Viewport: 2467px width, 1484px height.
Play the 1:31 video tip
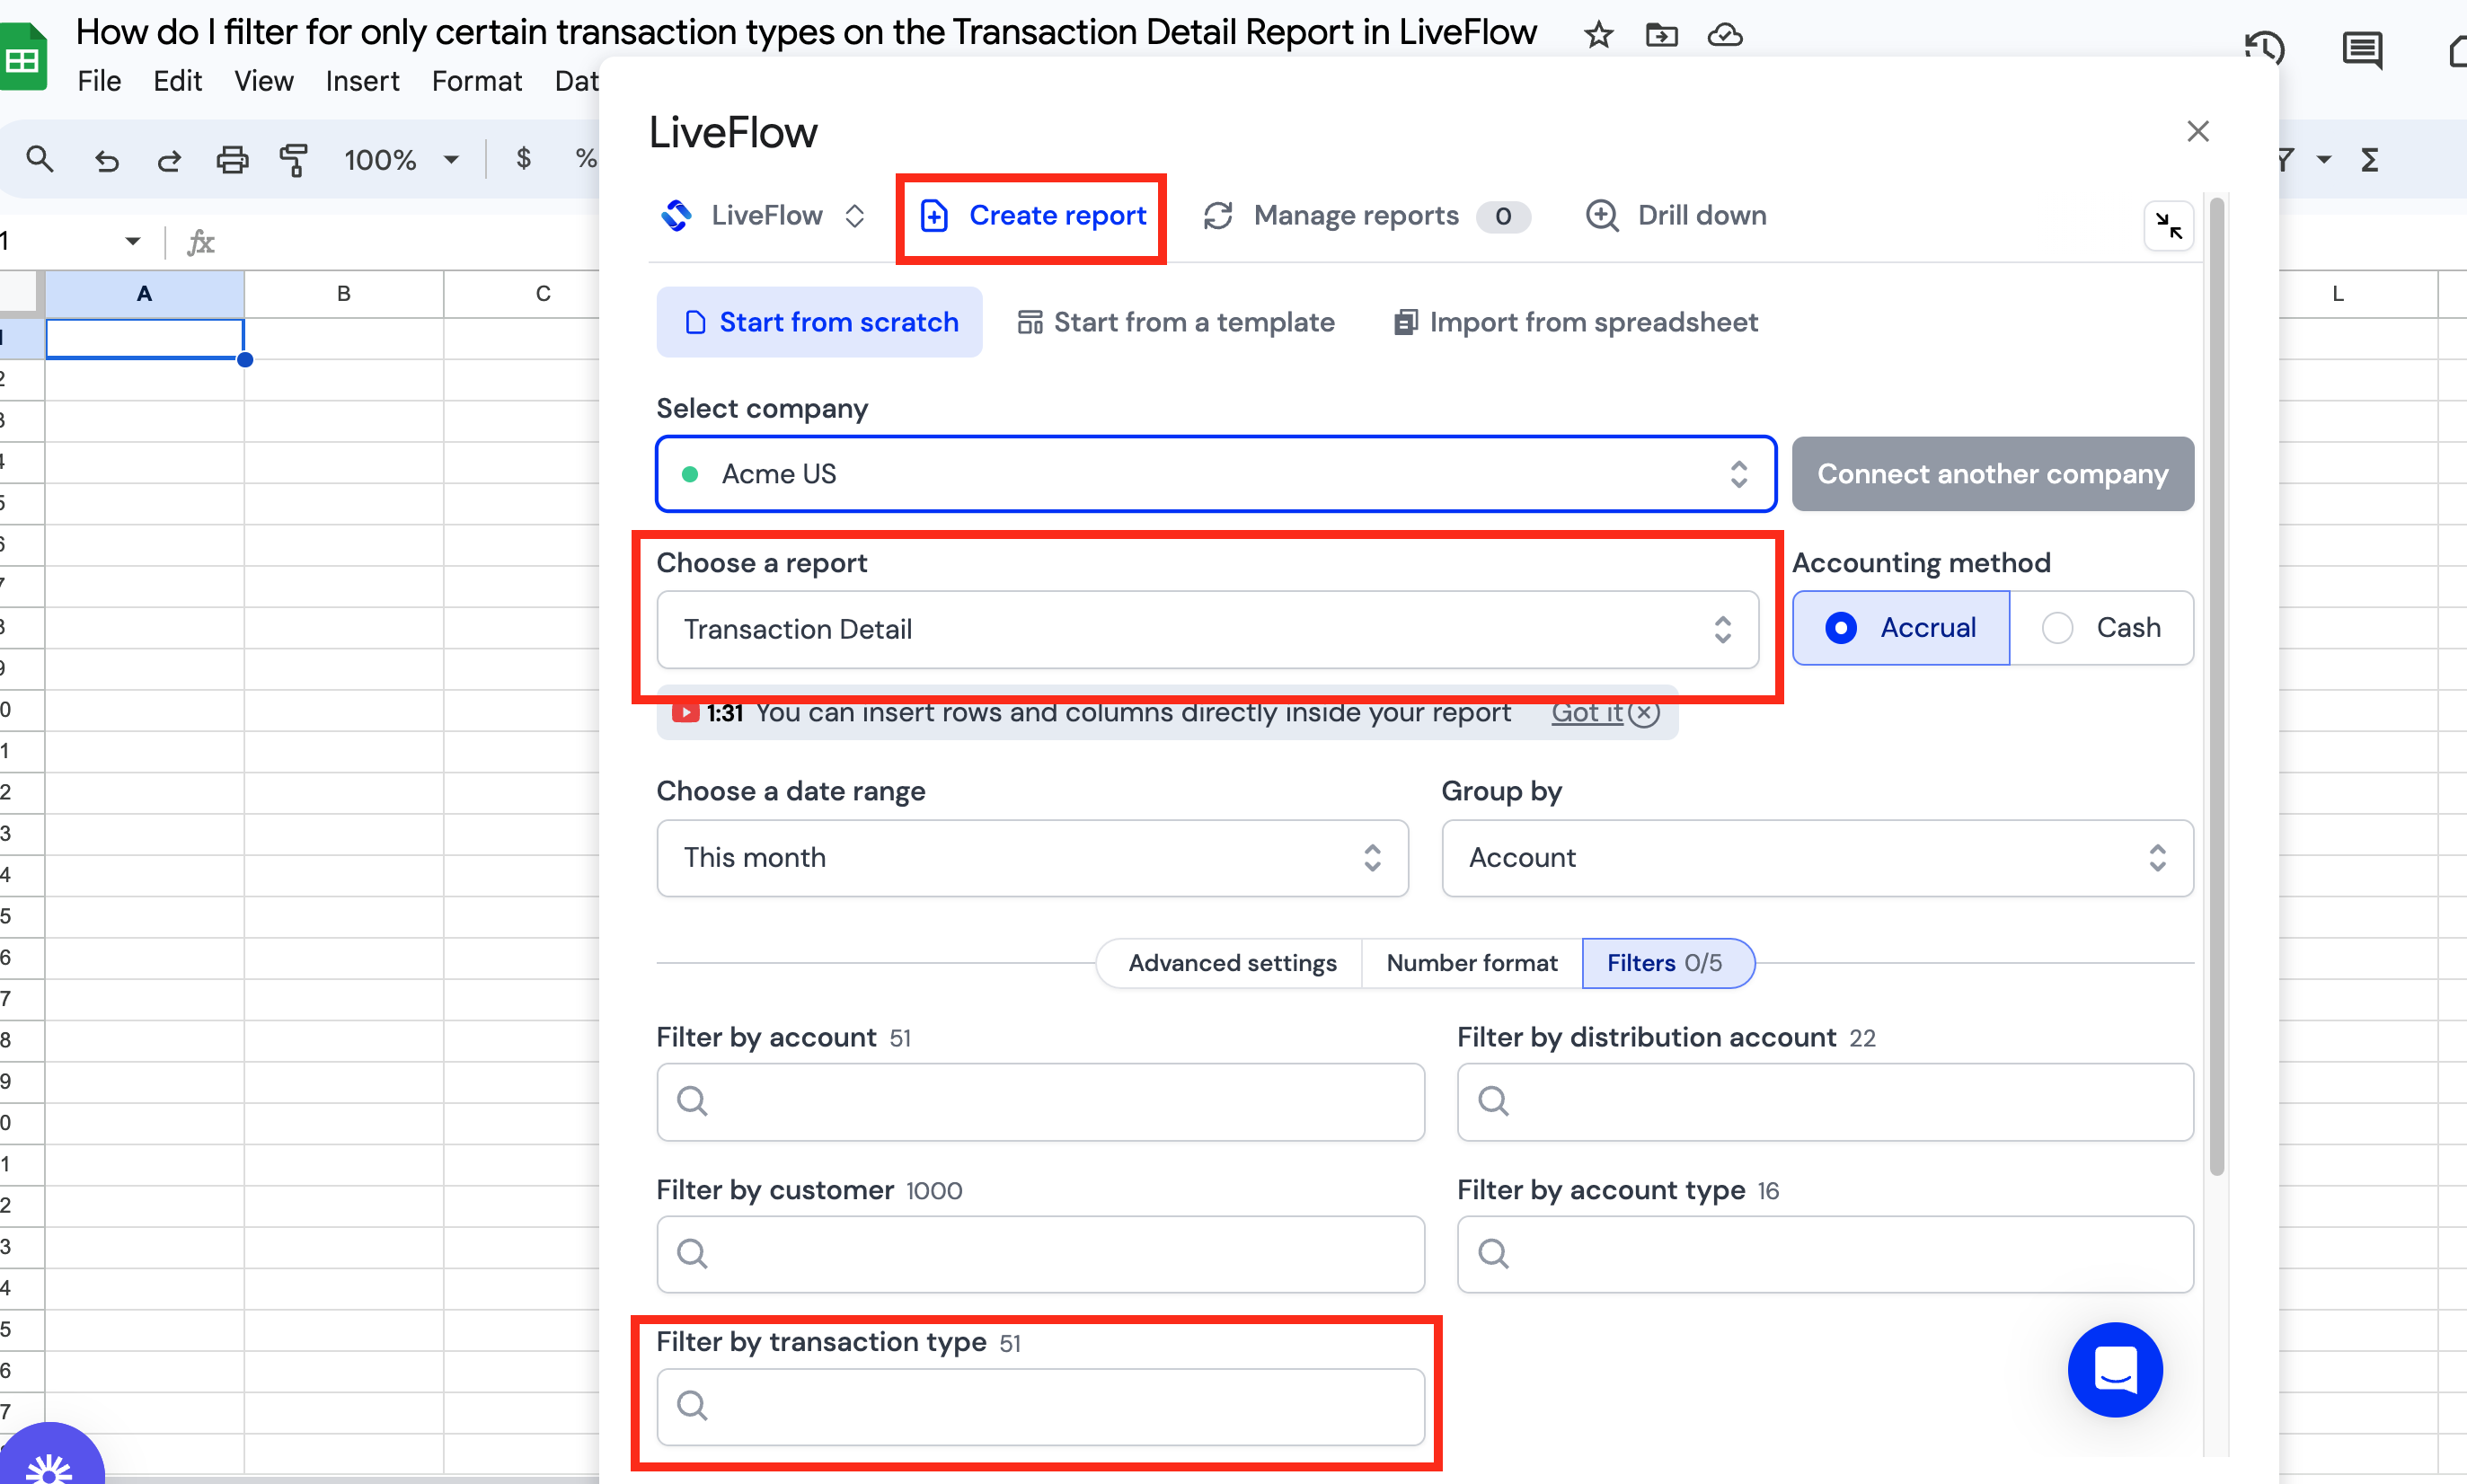coord(685,713)
